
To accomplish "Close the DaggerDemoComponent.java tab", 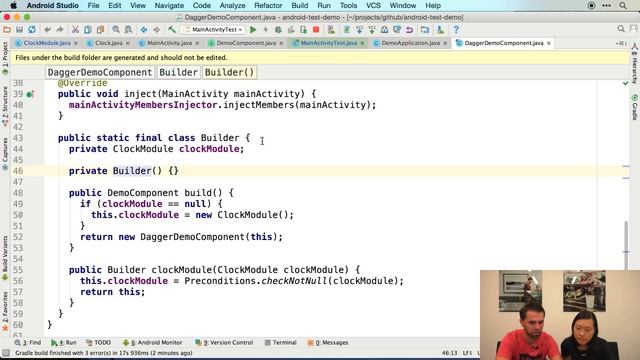I will coord(549,43).
